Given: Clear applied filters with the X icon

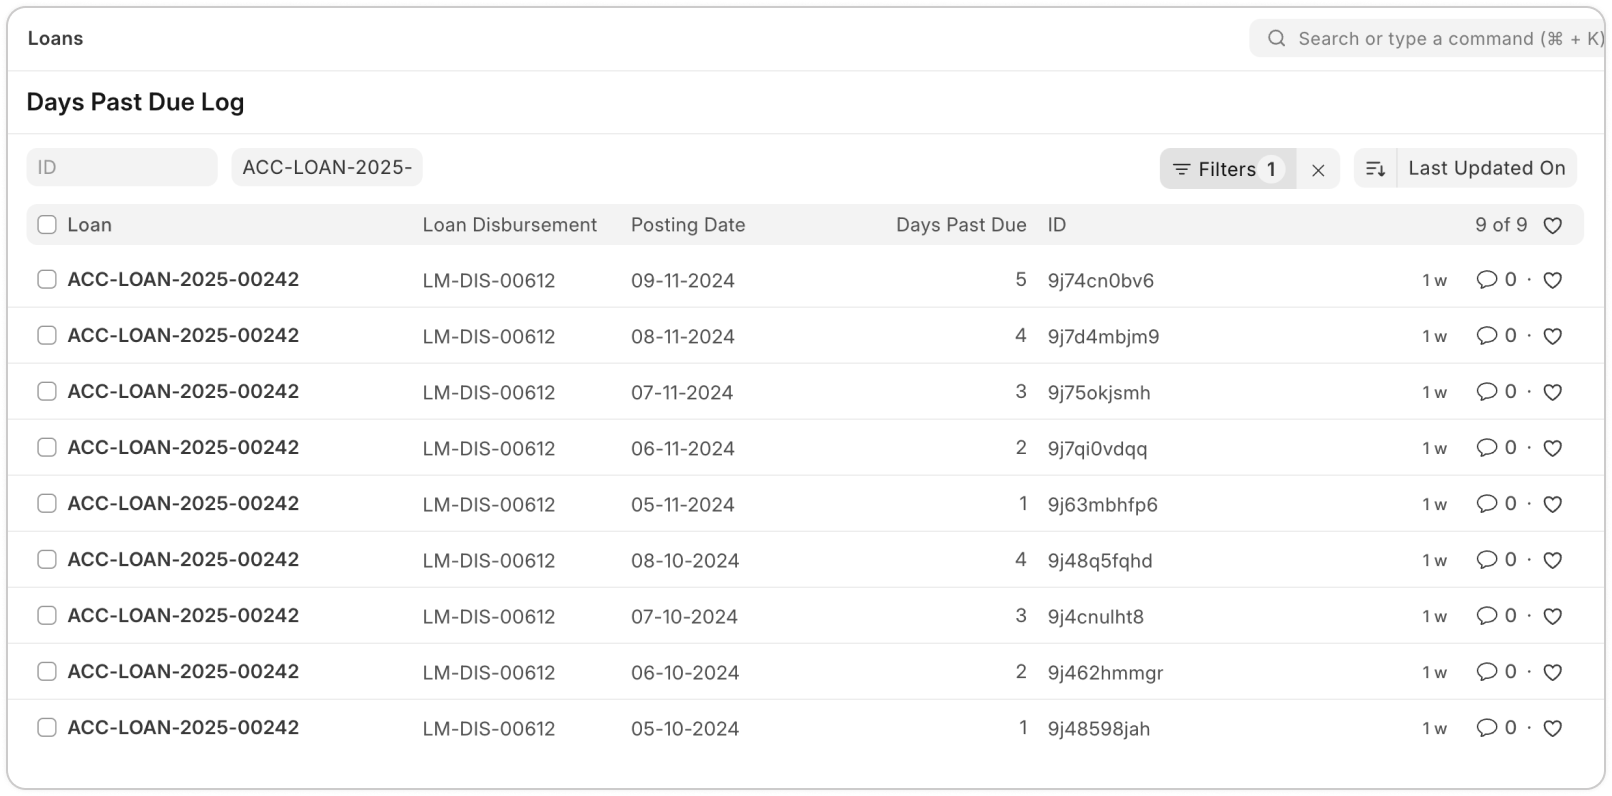Looking at the screenshot, I should click(x=1318, y=170).
